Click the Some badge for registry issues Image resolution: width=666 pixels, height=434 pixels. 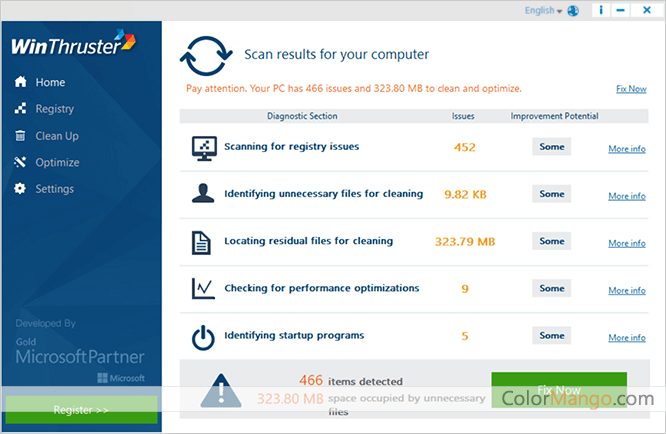point(551,147)
